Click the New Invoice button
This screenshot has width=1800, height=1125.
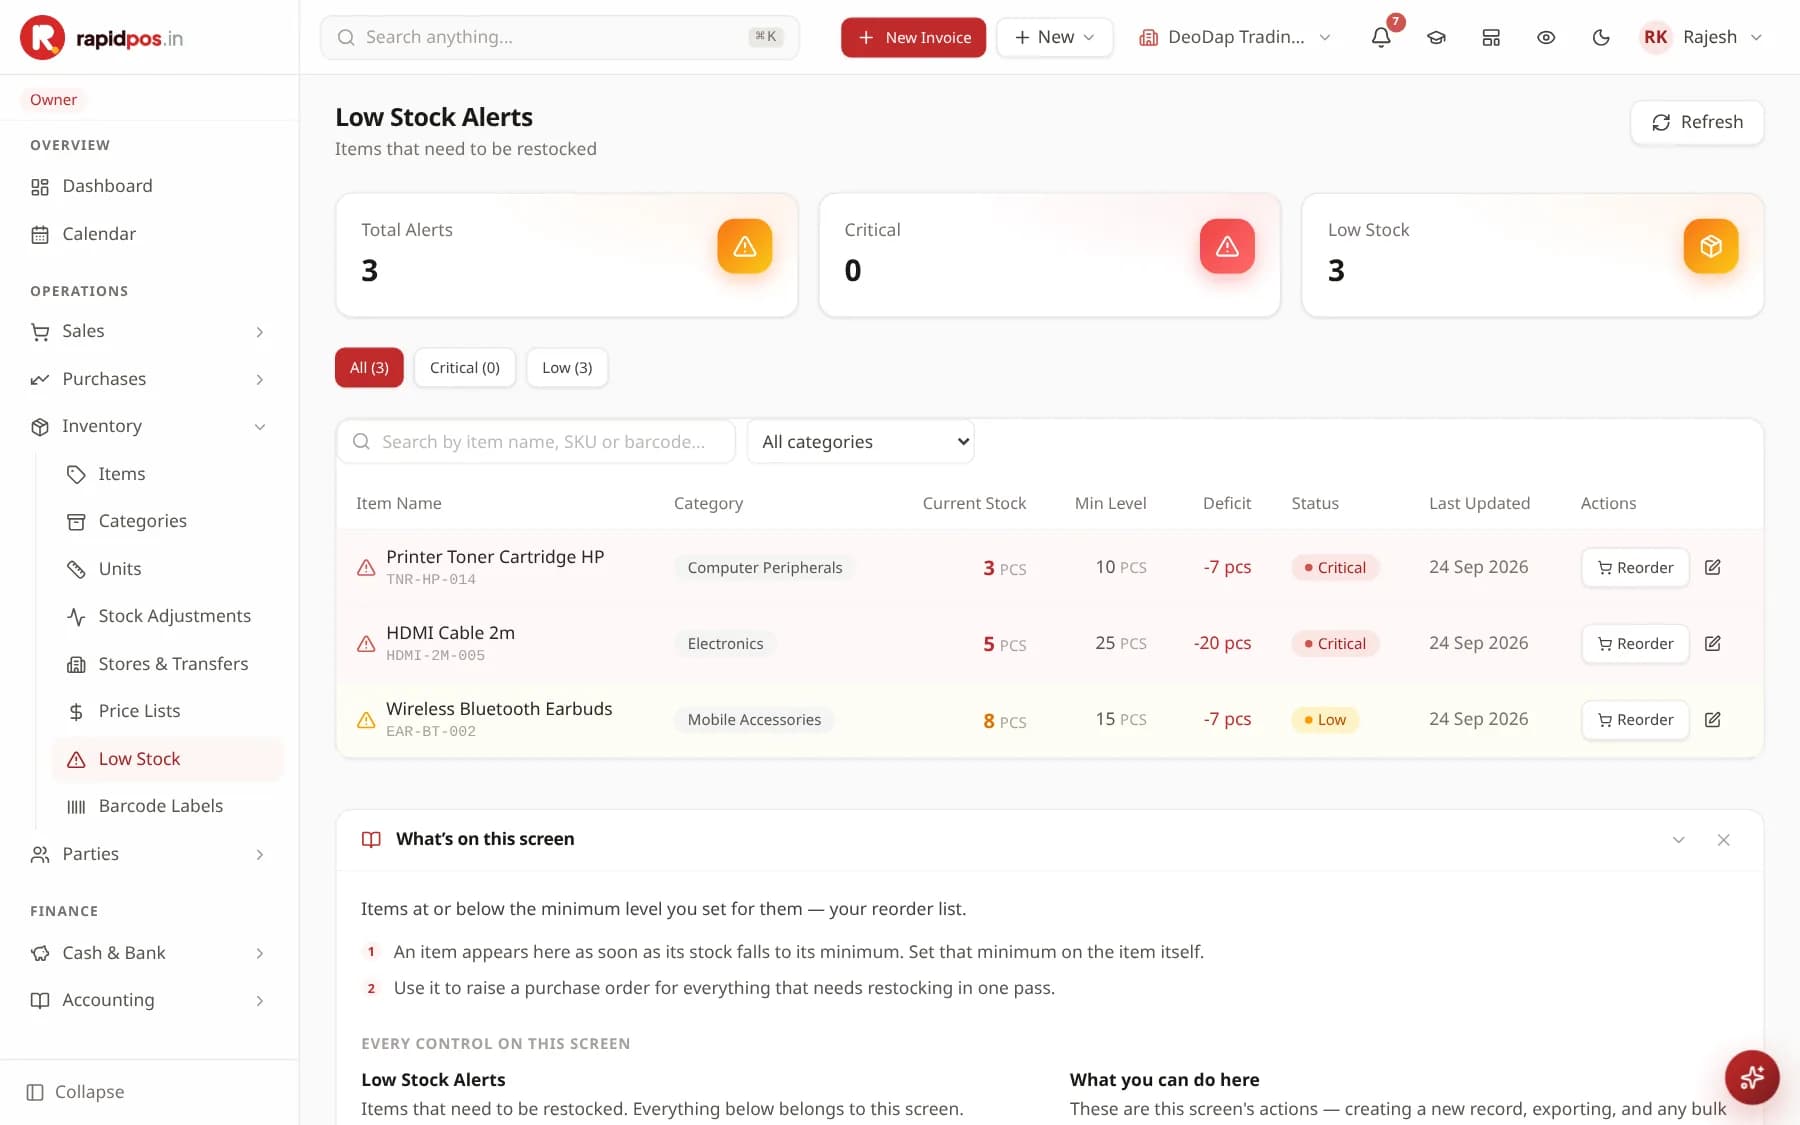click(x=913, y=37)
